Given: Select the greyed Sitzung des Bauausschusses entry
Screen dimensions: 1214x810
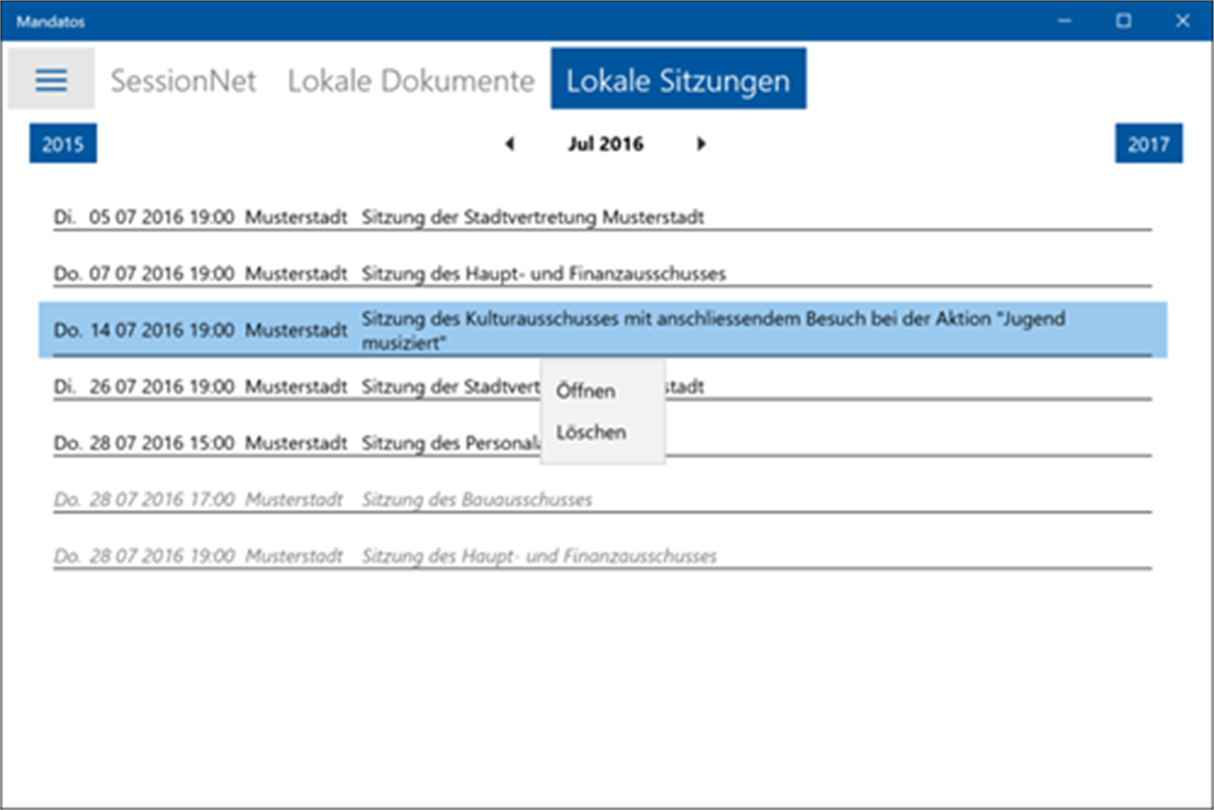Looking at the screenshot, I should click(476, 499).
